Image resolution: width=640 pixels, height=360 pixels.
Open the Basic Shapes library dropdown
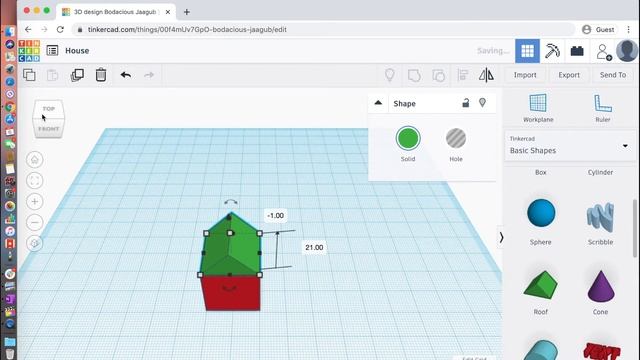click(570, 146)
